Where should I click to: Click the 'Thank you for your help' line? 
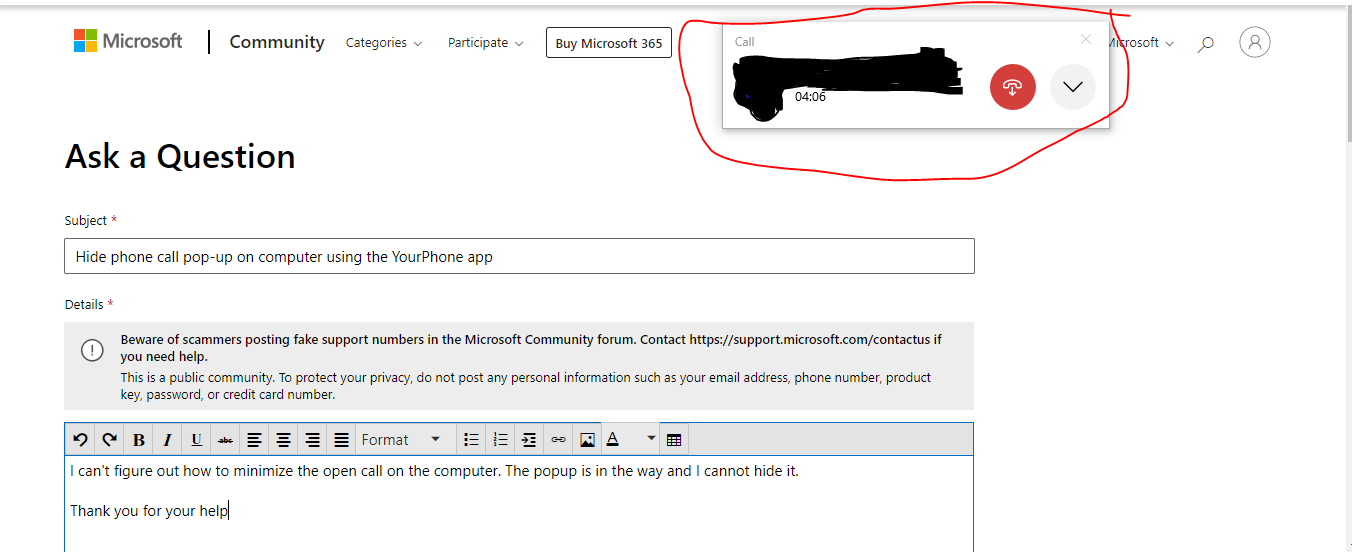click(x=149, y=511)
